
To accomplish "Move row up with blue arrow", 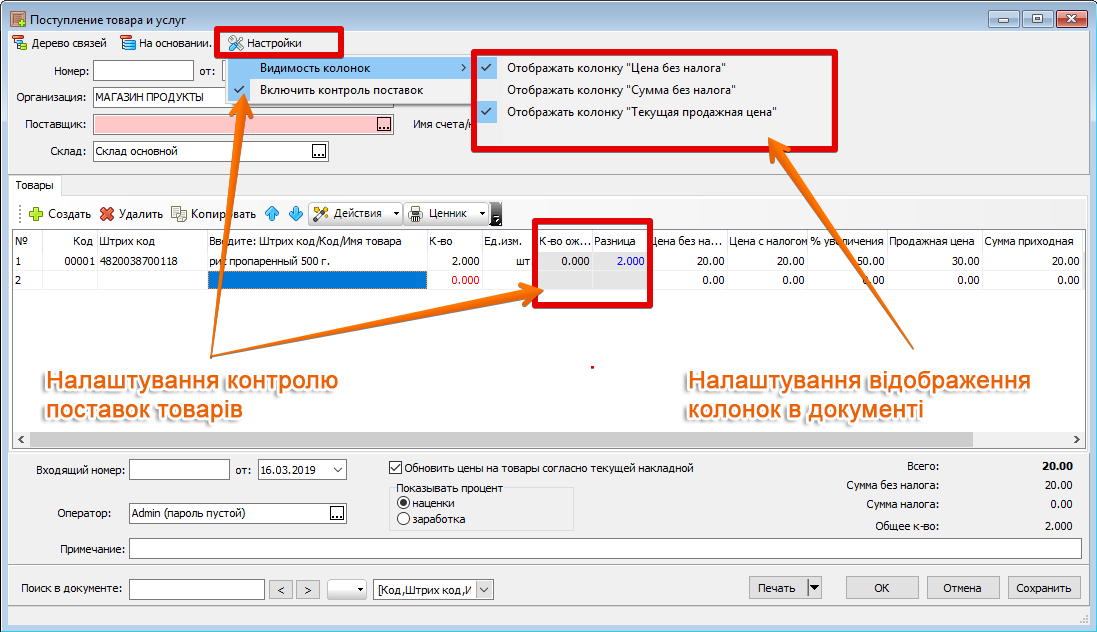I will [272, 213].
